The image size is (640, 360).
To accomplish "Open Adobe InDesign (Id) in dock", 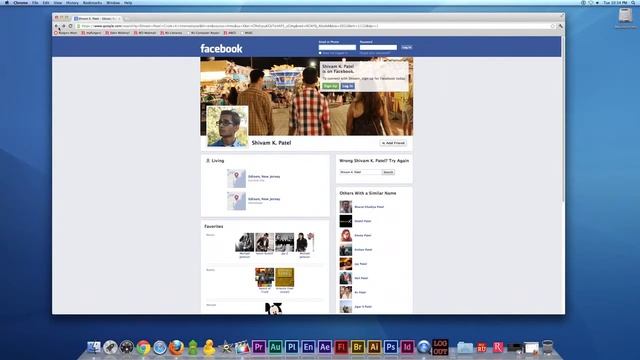I will click(x=407, y=347).
